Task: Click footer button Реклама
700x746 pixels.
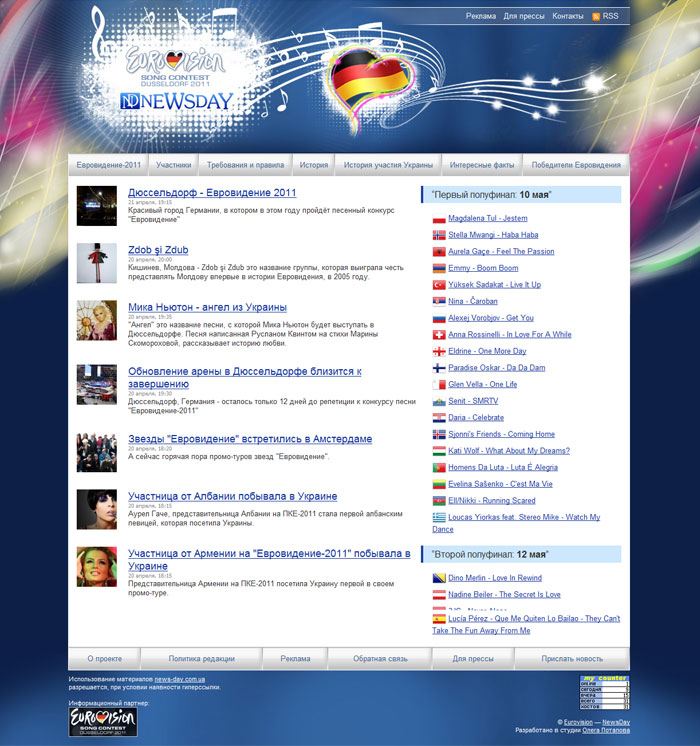Action: tap(295, 659)
